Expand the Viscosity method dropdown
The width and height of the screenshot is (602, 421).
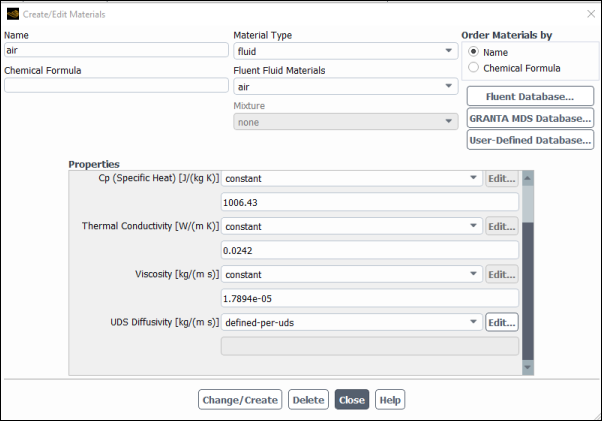350,274
